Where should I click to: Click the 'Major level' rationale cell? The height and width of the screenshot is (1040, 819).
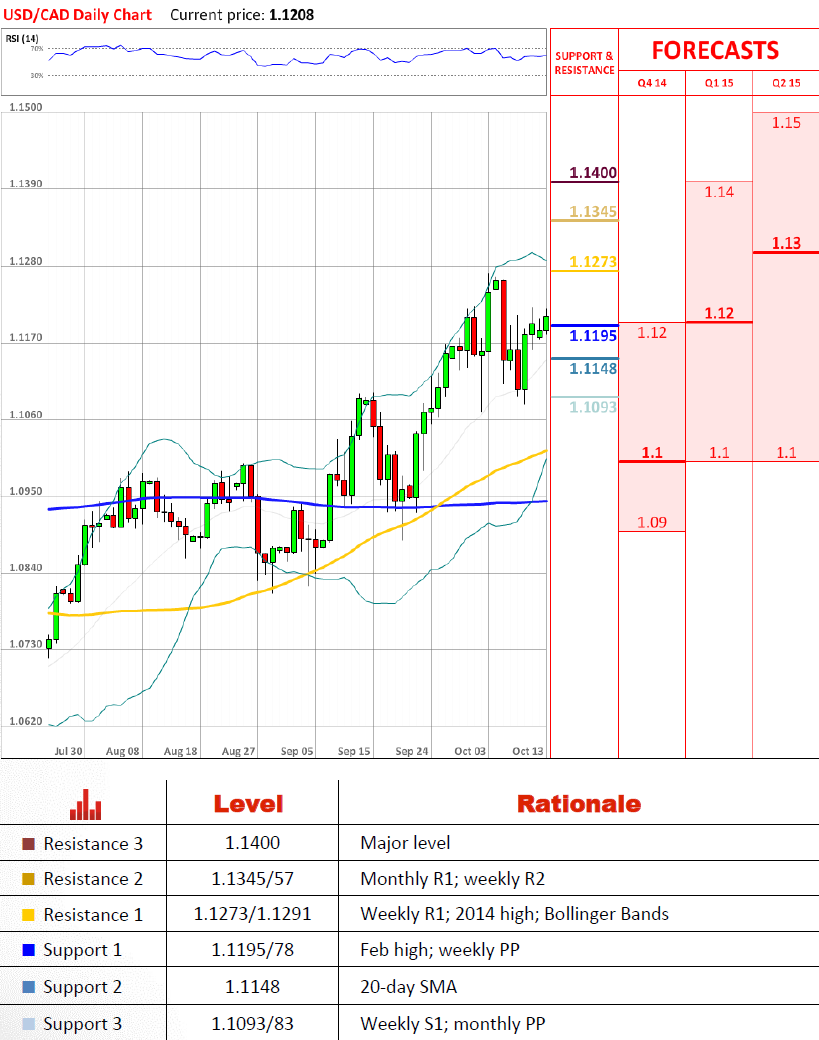(405, 843)
